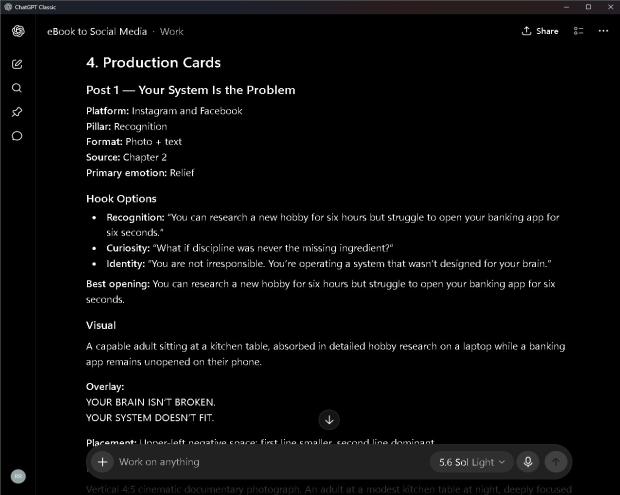Screen dimensions: 620x495
Task: Open the three-dot more options menu
Action: click(x=603, y=31)
